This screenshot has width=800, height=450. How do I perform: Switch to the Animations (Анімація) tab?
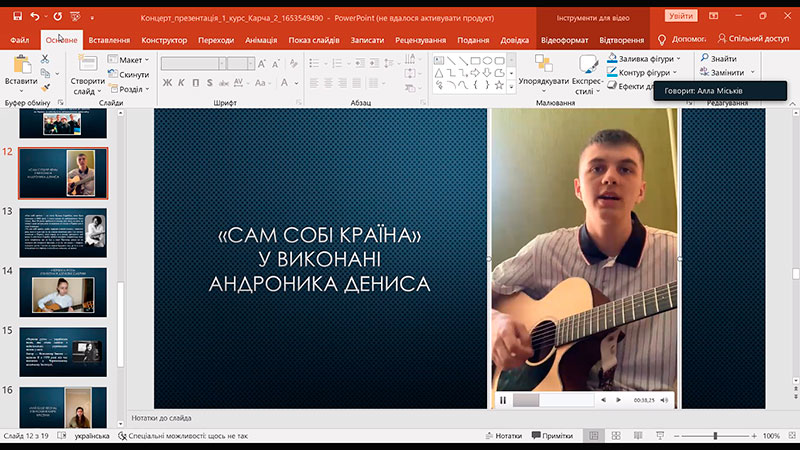pos(261,40)
